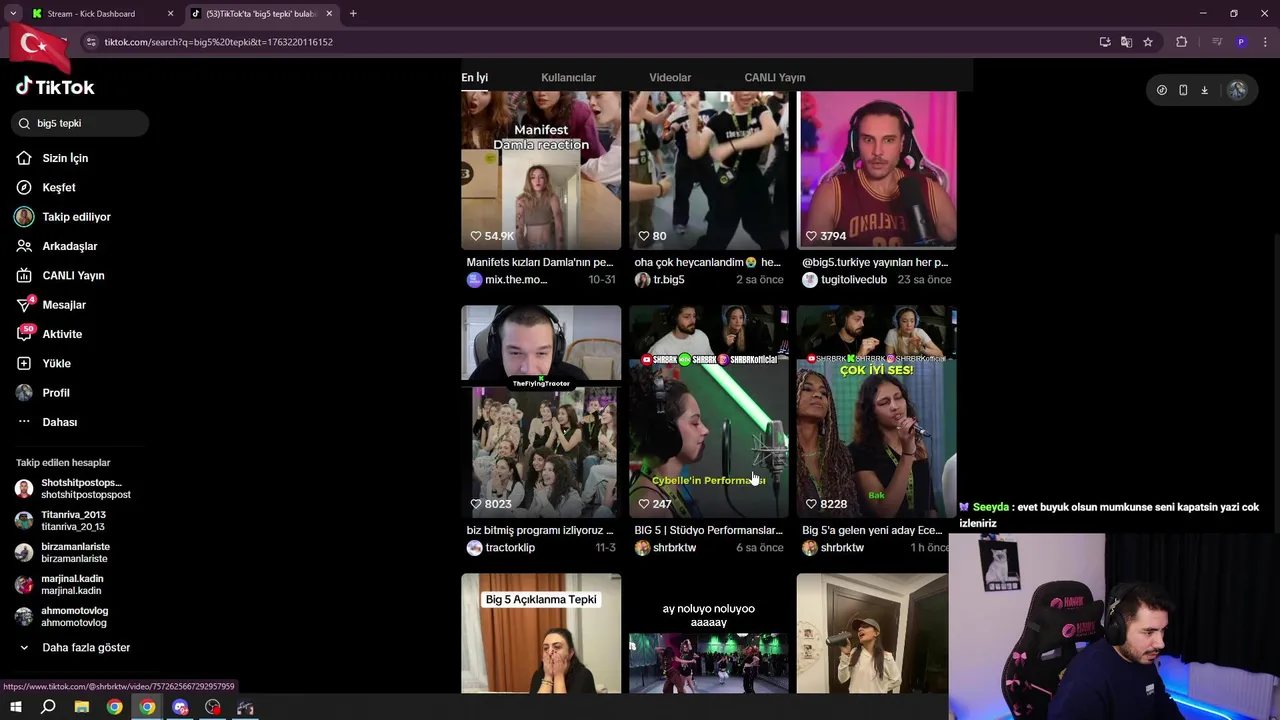Install app icon in address bar

tap(1105, 42)
